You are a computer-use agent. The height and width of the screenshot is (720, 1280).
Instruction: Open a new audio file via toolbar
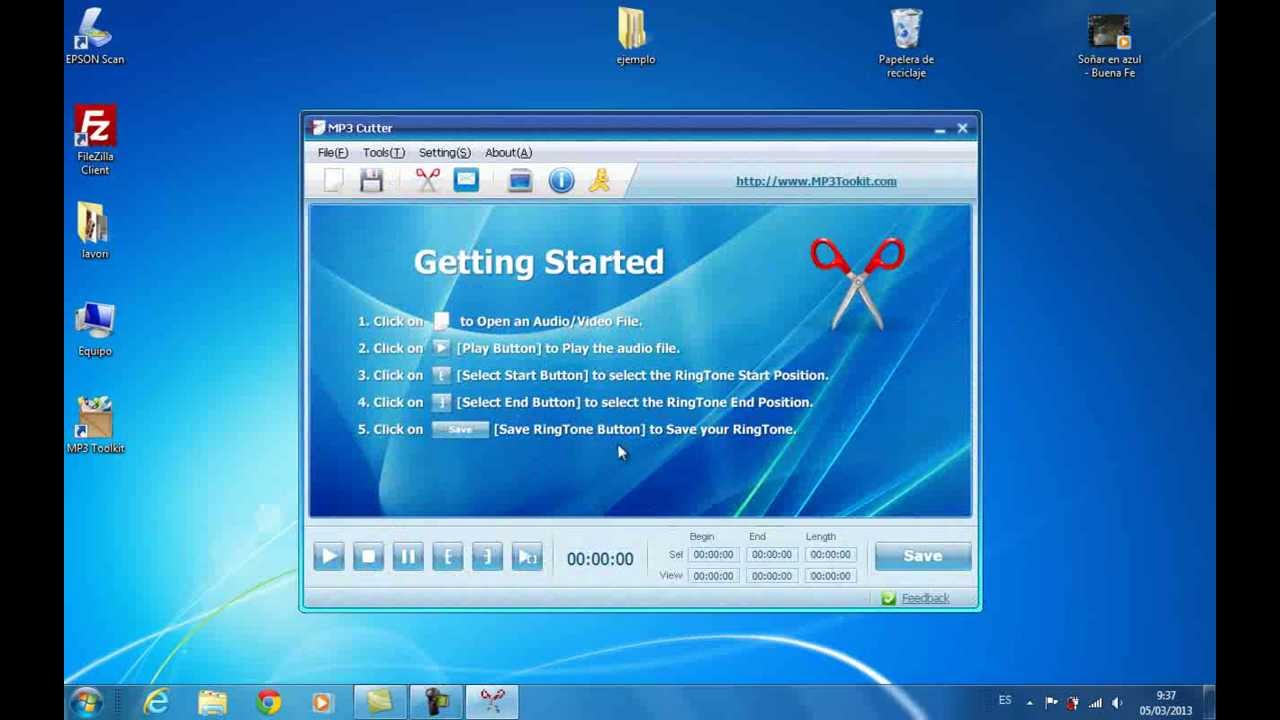tap(334, 180)
